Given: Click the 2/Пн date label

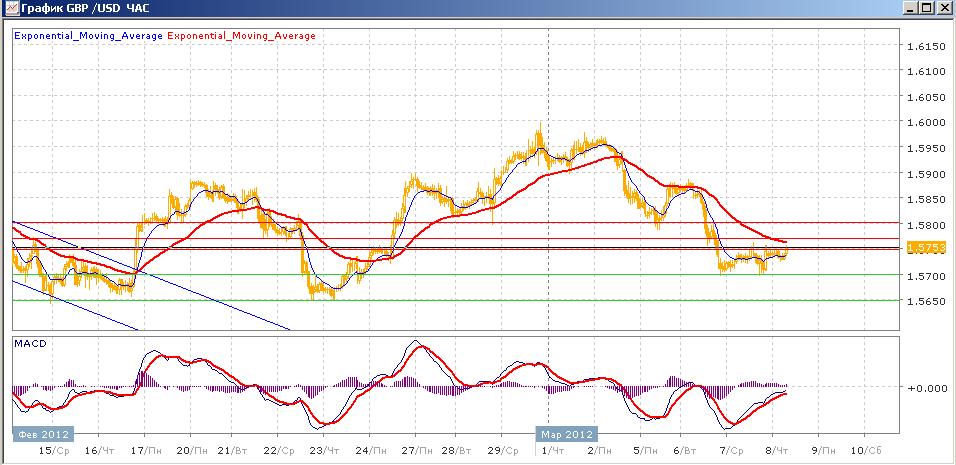Looking at the screenshot, I should (x=600, y=451).
